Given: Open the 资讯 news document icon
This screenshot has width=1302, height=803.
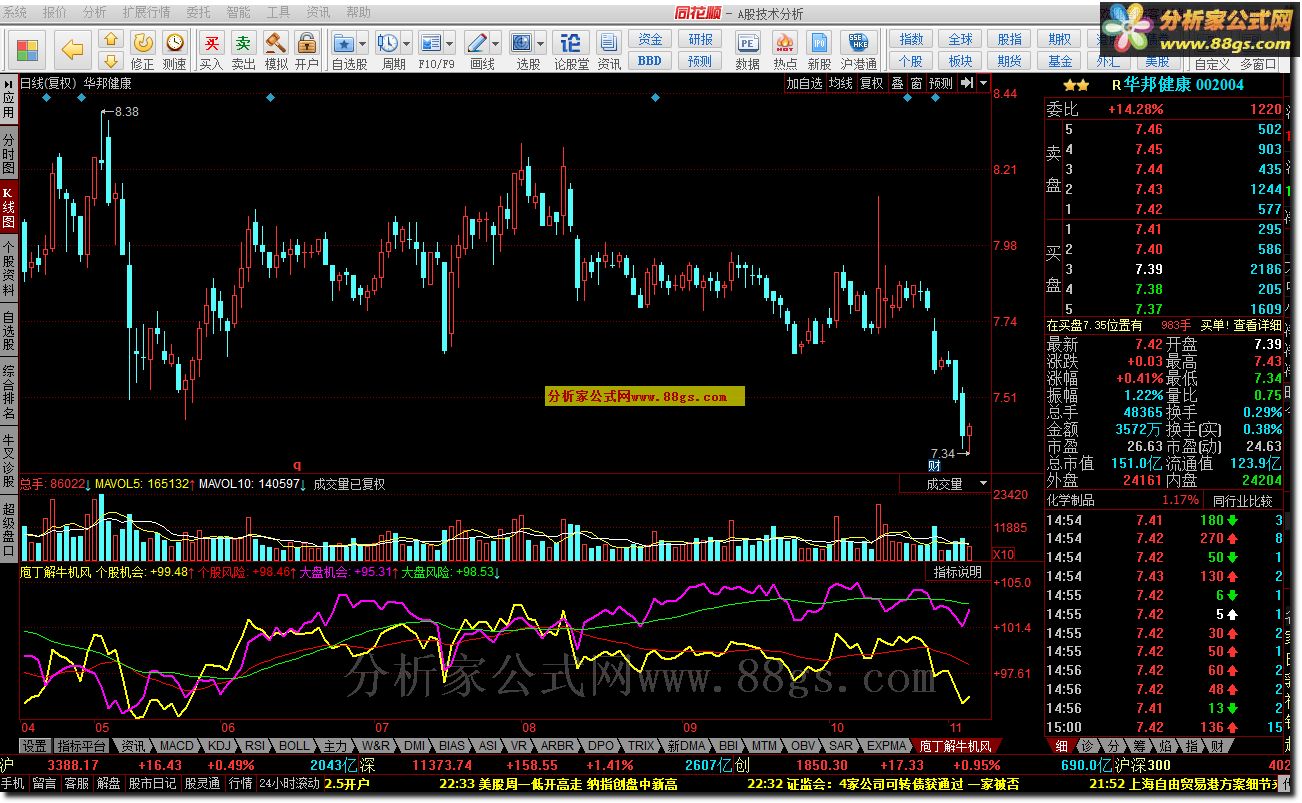Looking at the screenshot, I should click(x=608, y=43).
